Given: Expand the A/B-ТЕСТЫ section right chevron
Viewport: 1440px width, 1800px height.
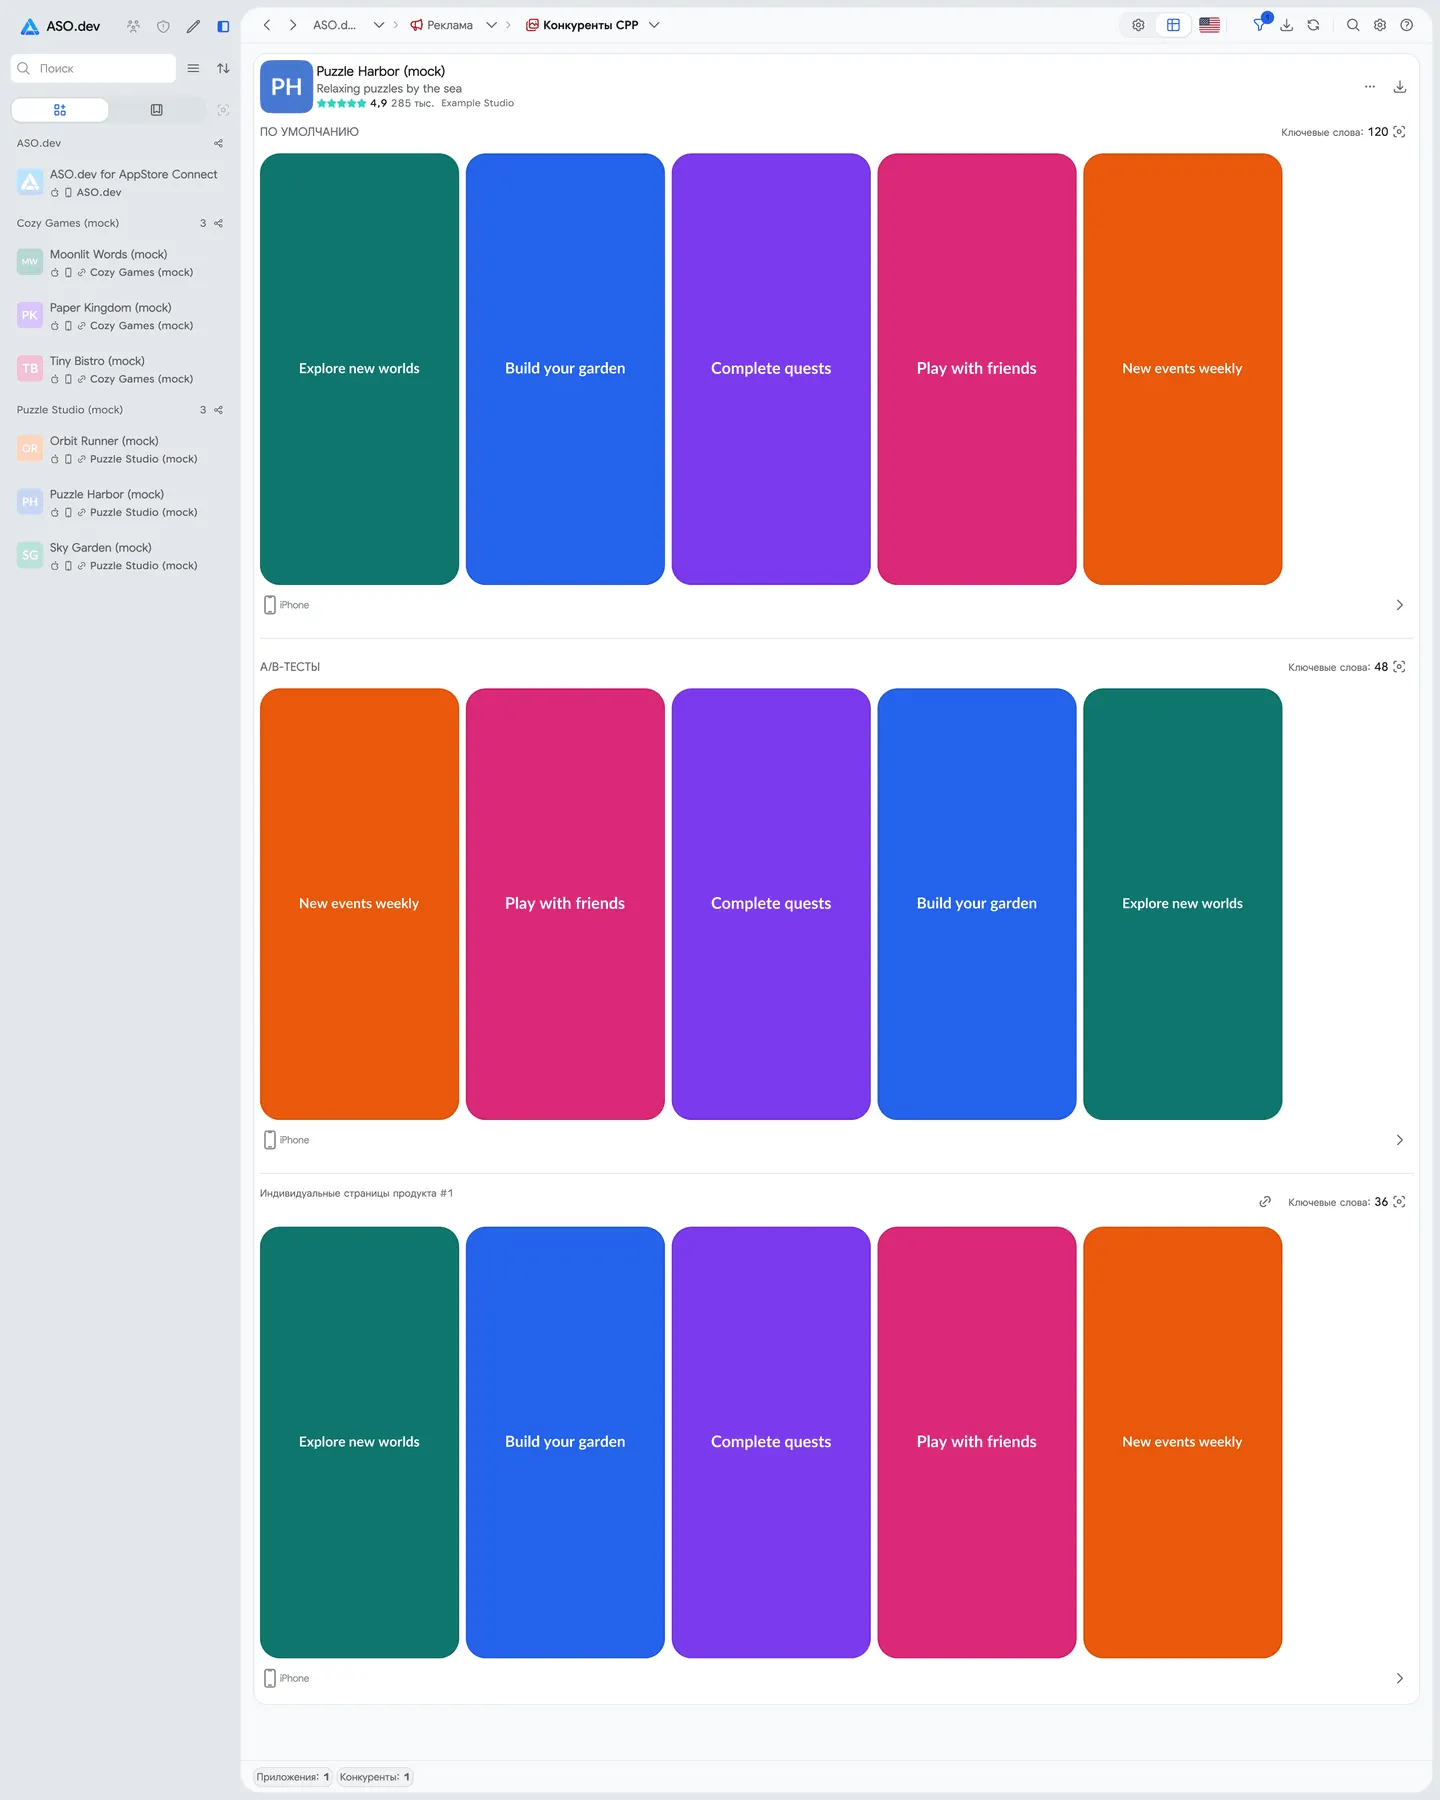Looking at the screenshot, I should [x=1400, y=1140].
